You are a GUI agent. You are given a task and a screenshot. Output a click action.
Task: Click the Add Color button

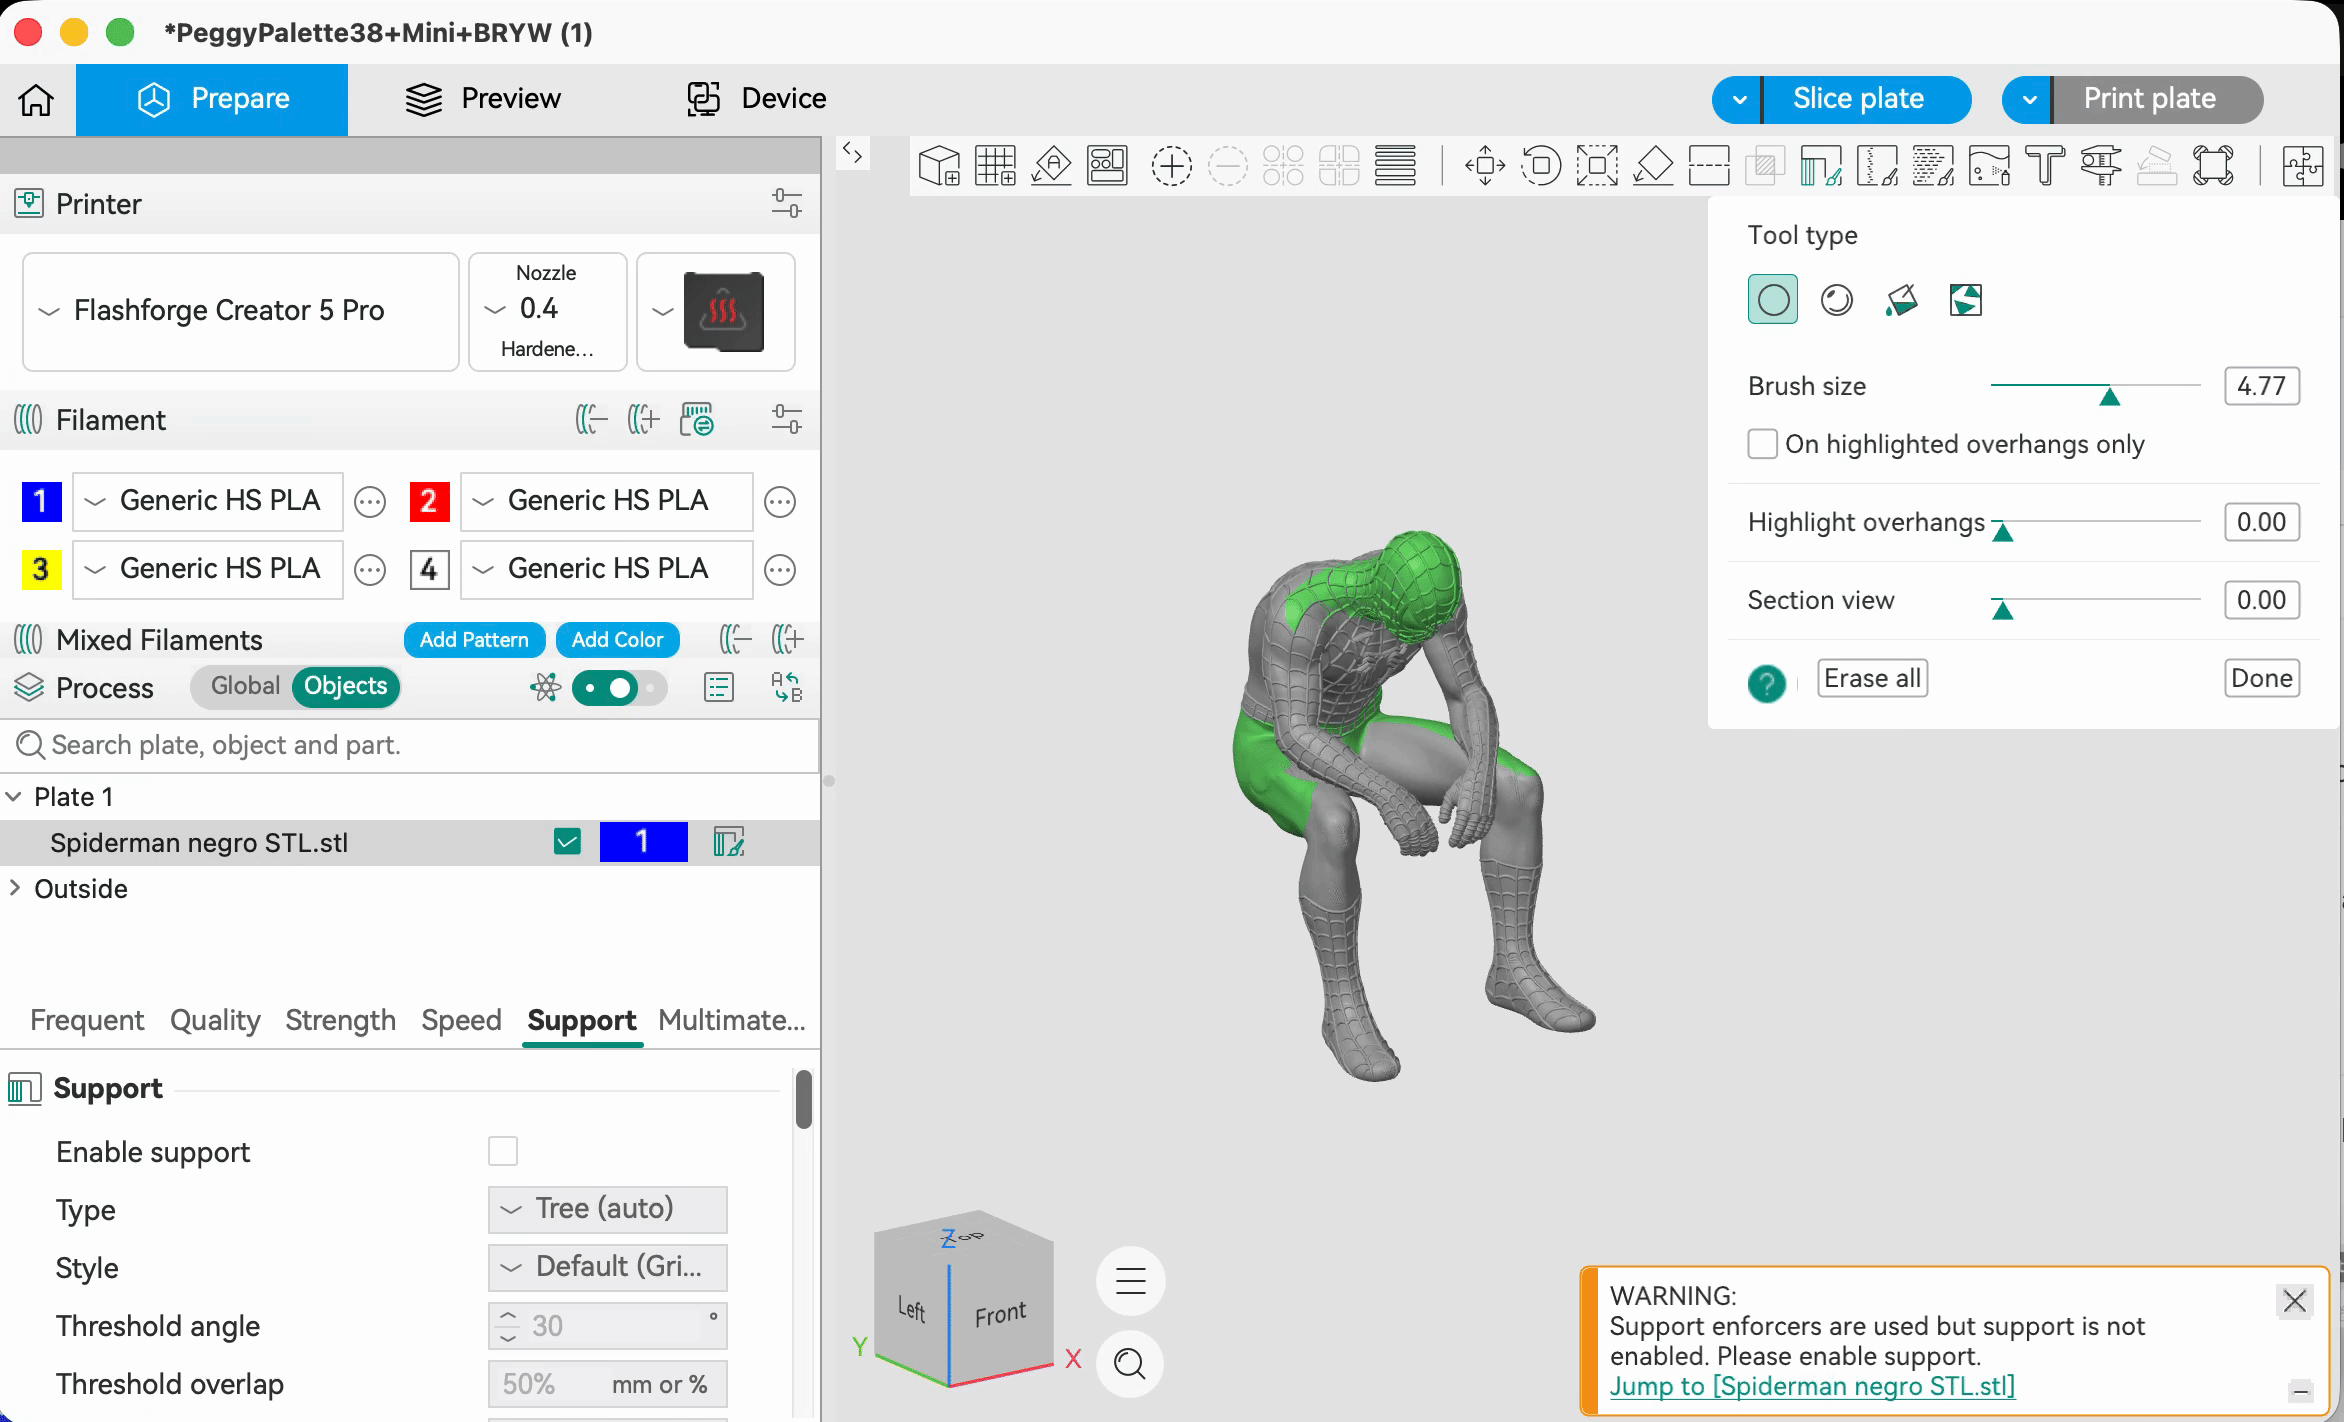tap(617, 640)
